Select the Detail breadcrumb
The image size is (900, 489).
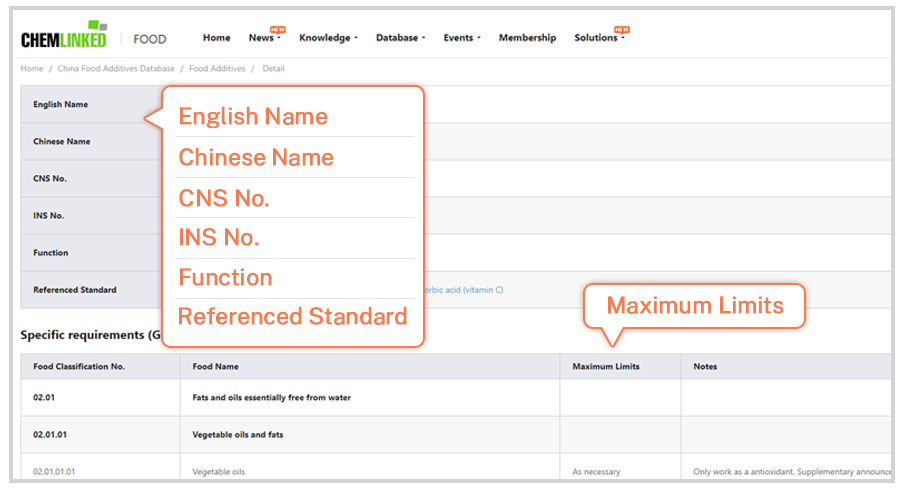click(x=273, y=68)
